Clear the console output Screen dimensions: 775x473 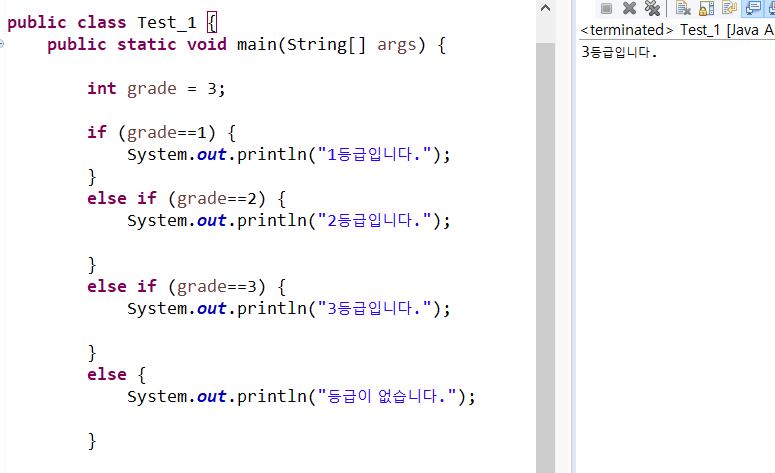[x=683, y=8]
